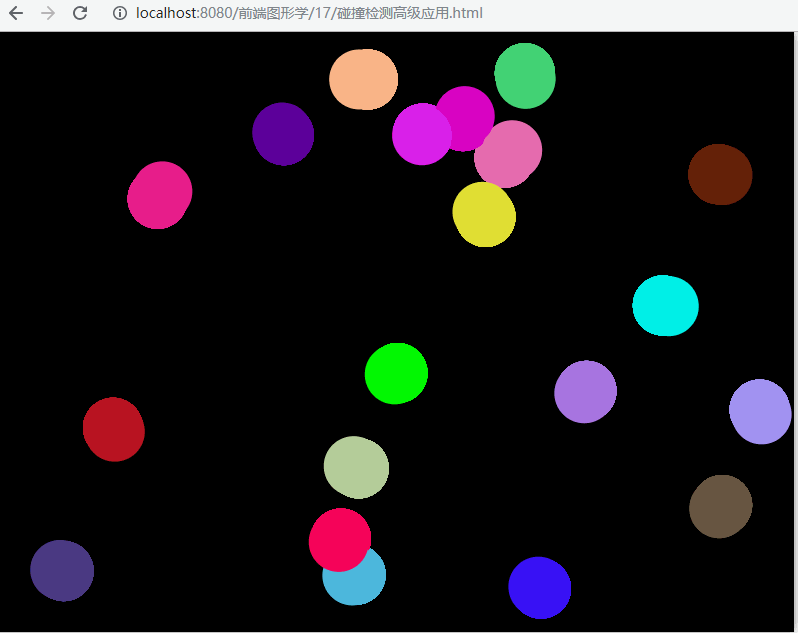
Task: Click the taupe brown ball
Action: point(721,506)
